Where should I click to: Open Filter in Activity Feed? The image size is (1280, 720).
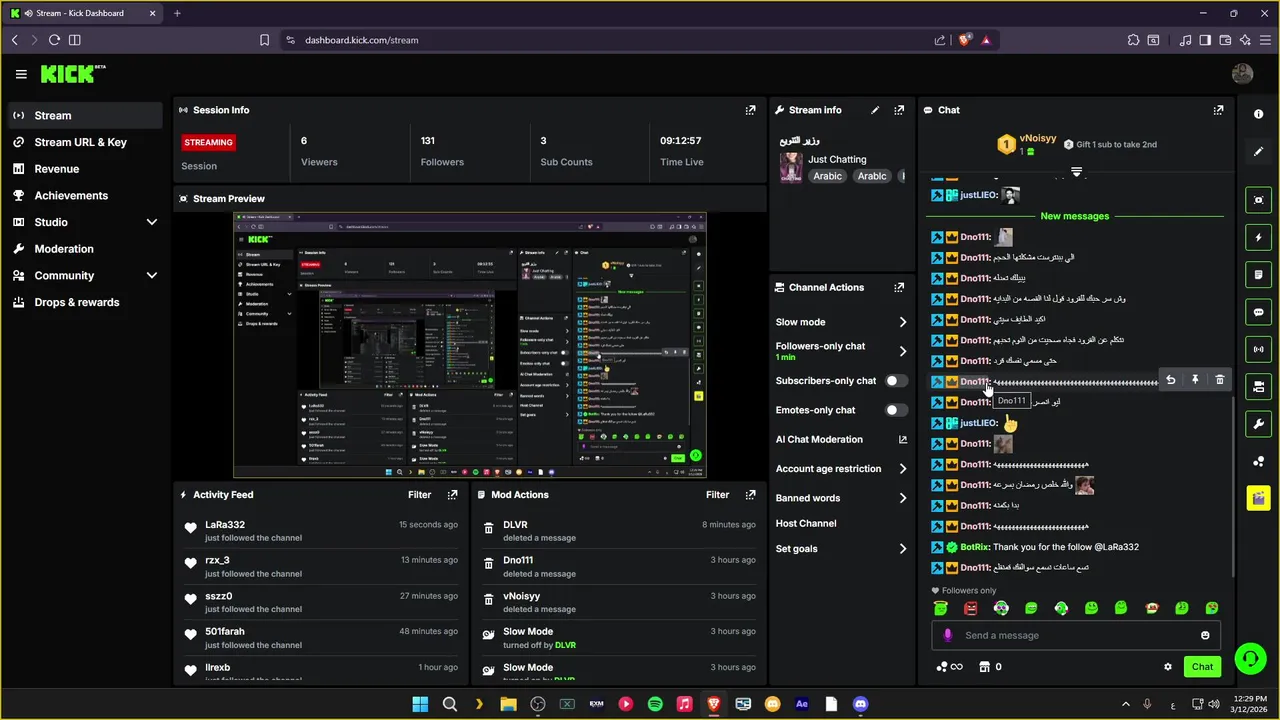419,494
